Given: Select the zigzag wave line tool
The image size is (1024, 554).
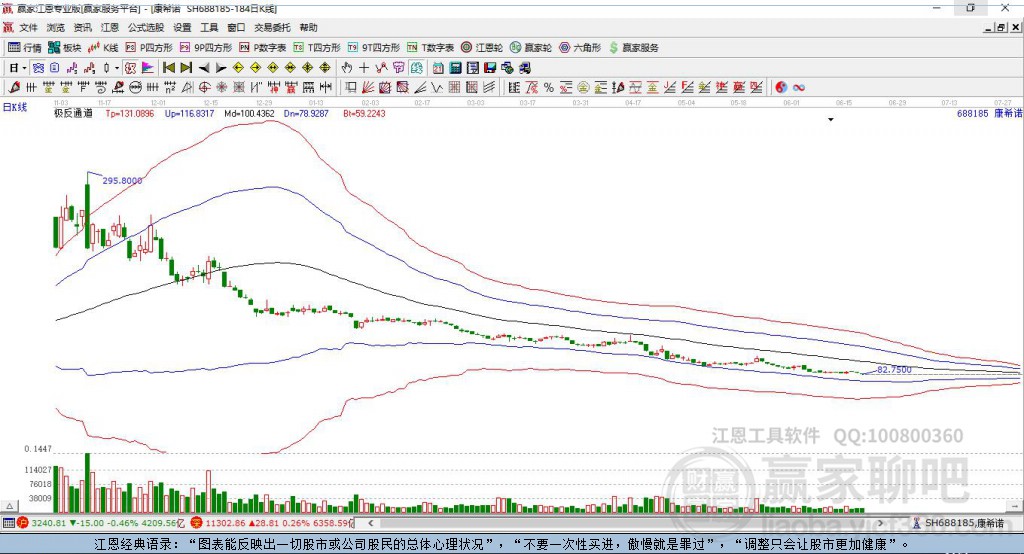Looking at the screenshot, I should pos(437,87).
